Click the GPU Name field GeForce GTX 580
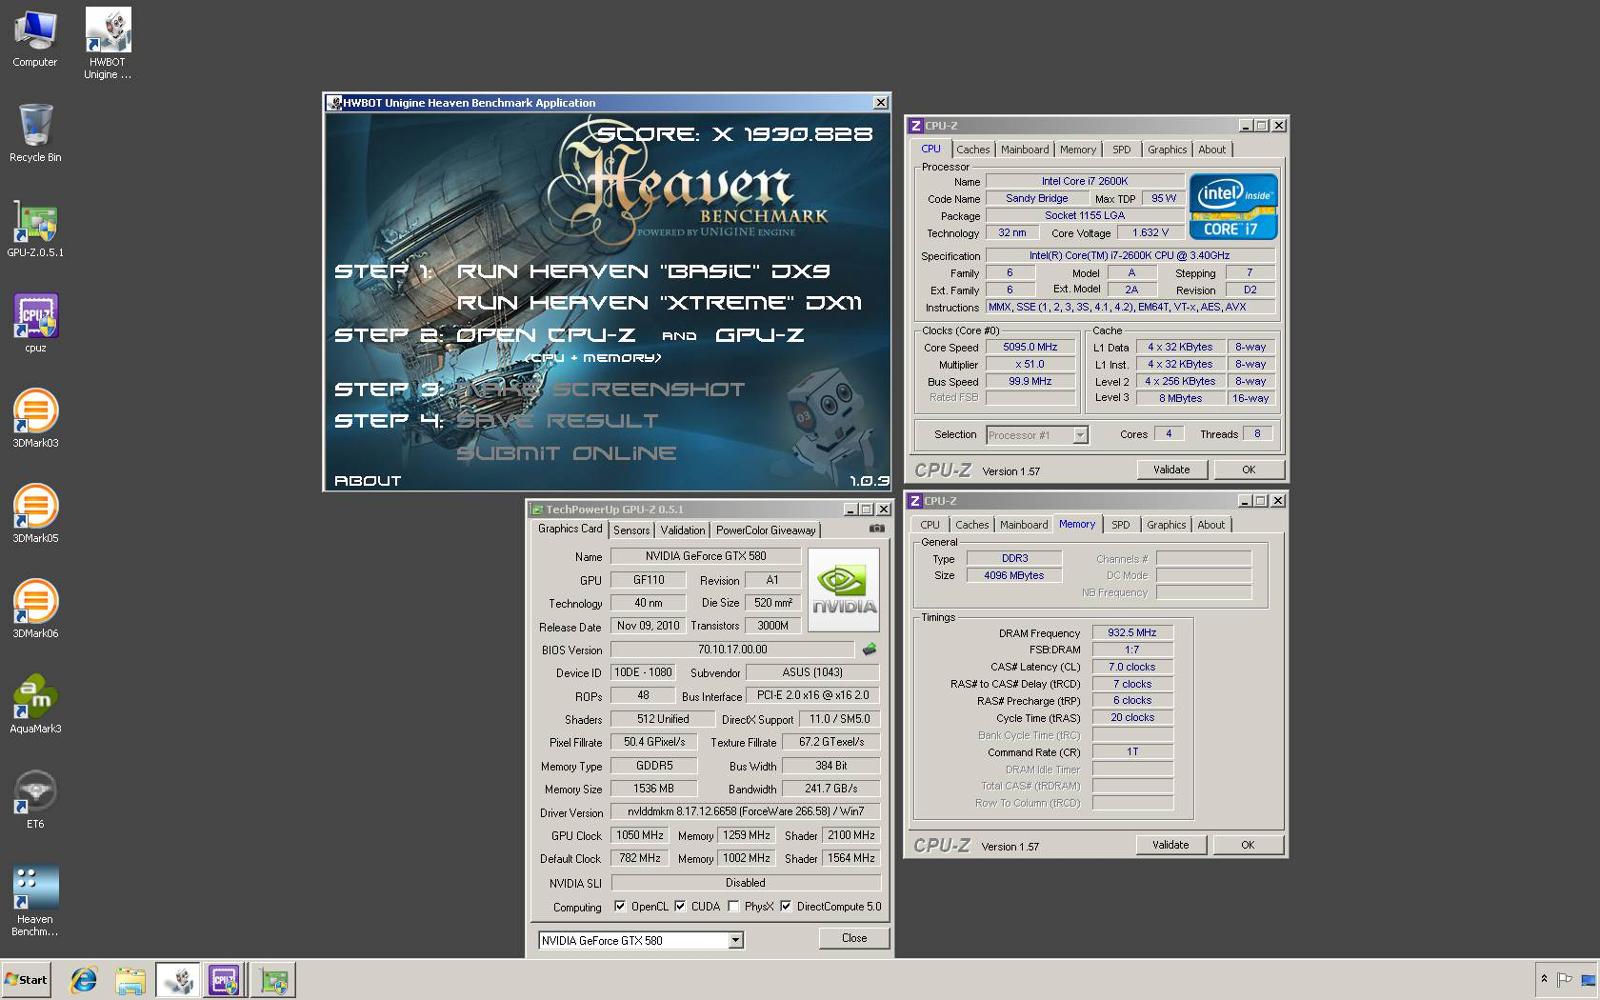 [x=706, y=556]
